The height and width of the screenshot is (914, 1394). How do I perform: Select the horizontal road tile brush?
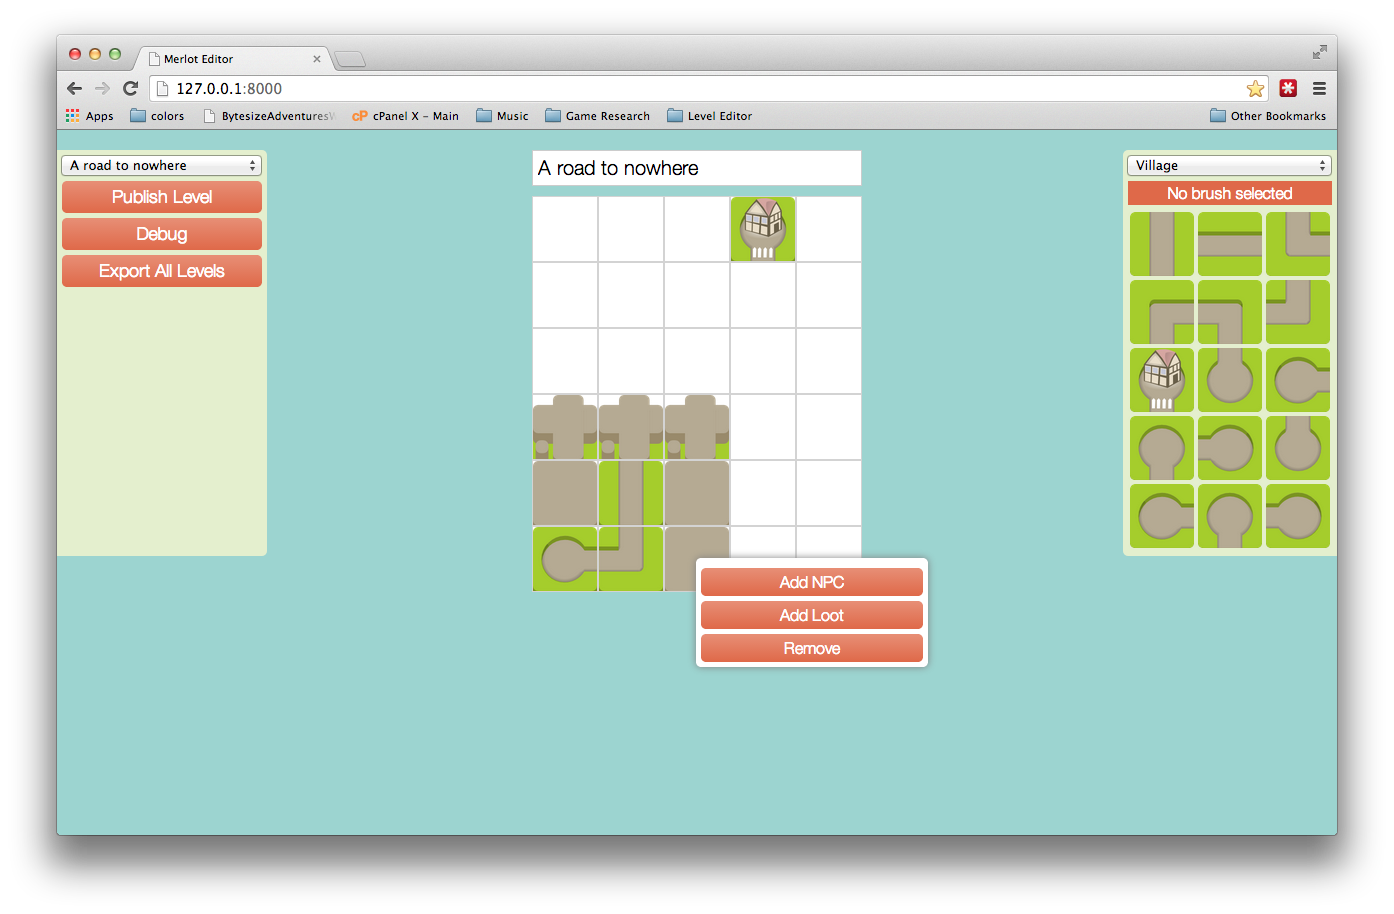[x=1230, y=244]
